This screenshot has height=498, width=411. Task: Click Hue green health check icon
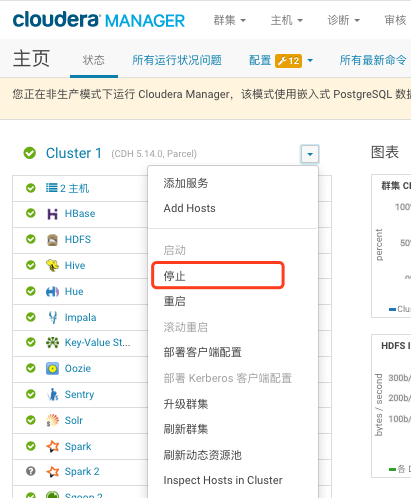click(31, 291)
